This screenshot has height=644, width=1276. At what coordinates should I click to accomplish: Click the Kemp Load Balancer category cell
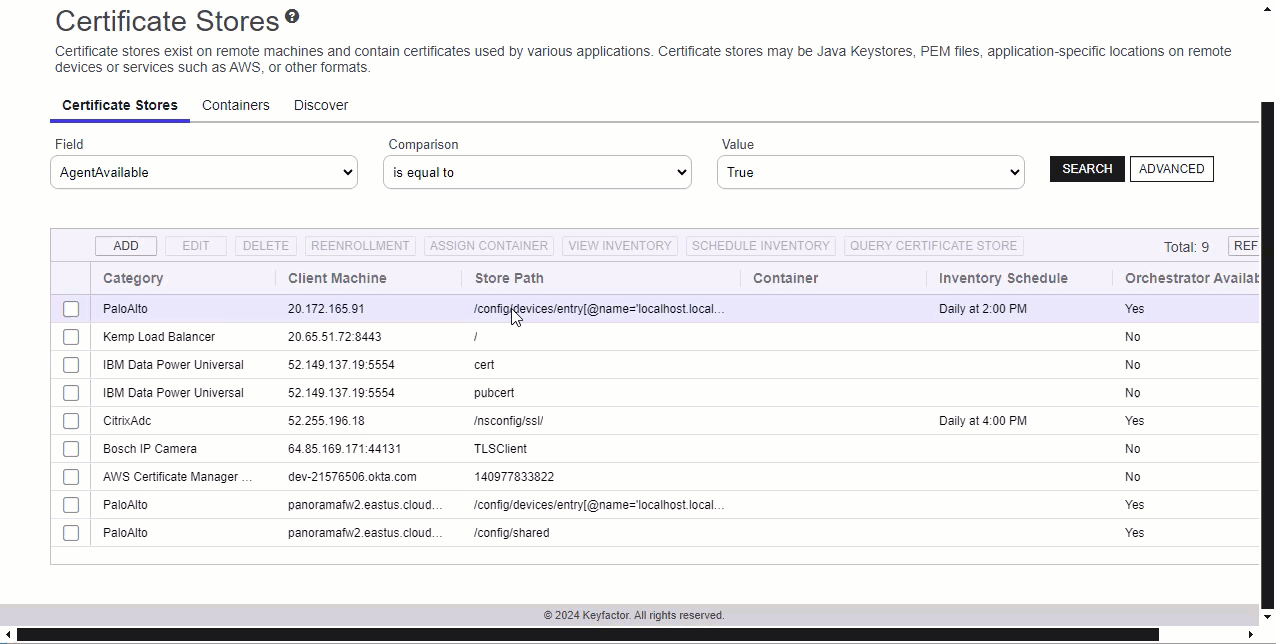tap(159, 337)
